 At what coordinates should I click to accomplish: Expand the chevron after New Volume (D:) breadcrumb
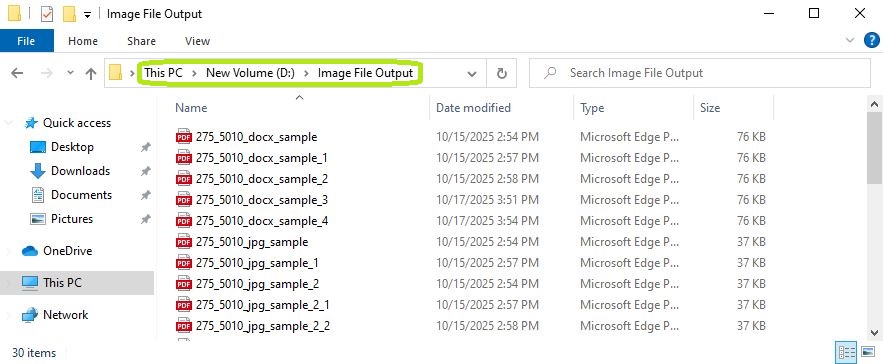pos(306,73)
